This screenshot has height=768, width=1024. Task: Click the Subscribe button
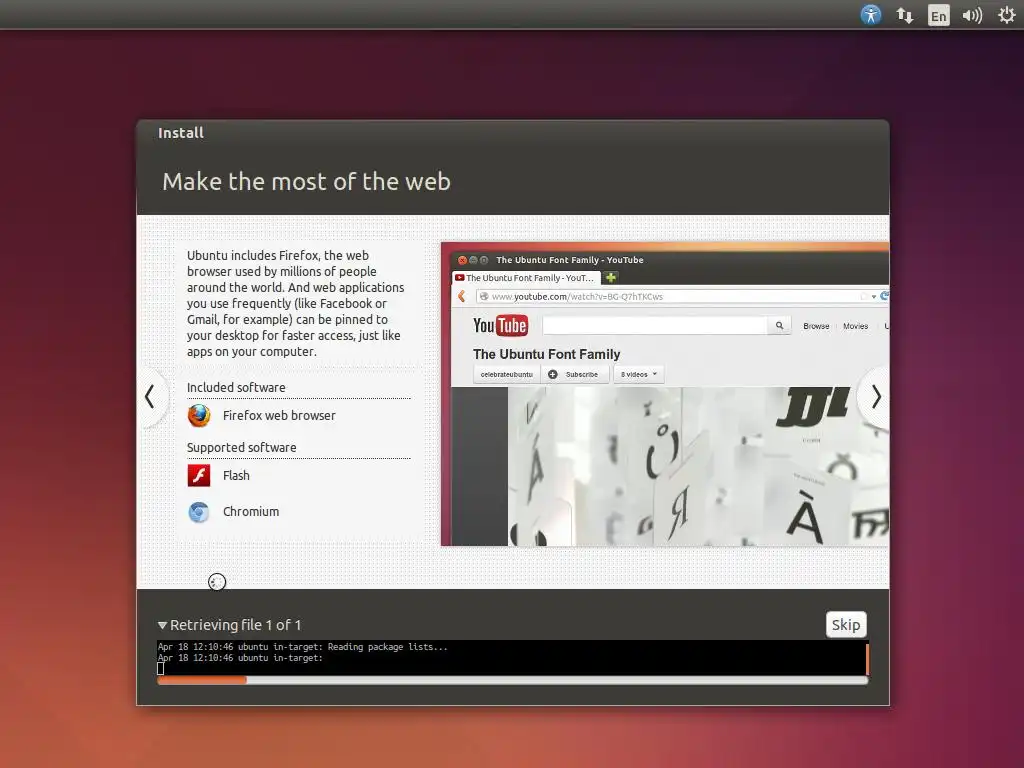[575, 374]
